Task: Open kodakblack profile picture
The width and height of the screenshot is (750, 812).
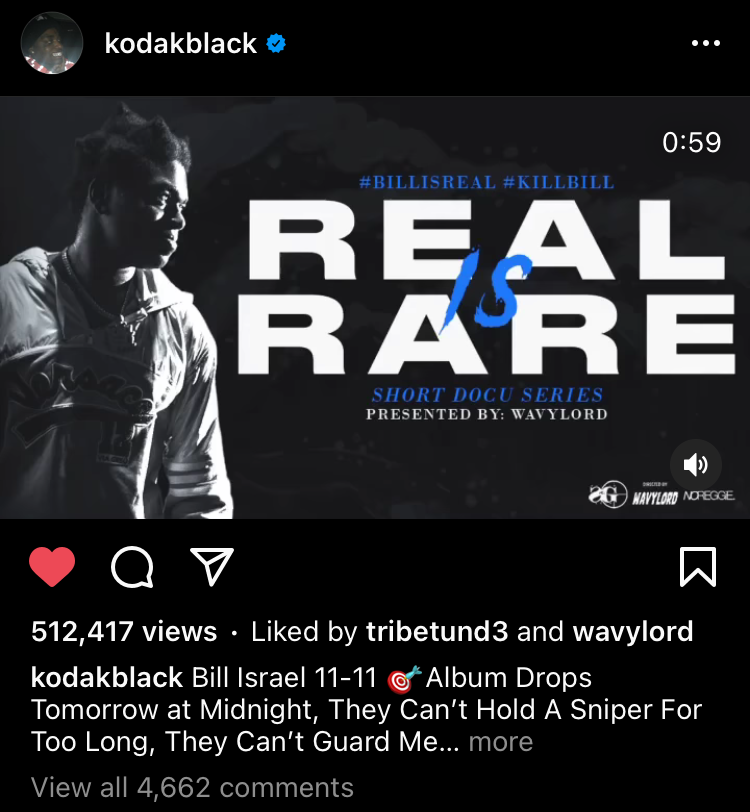Action: pyautogui.click(x=52, y=43)
